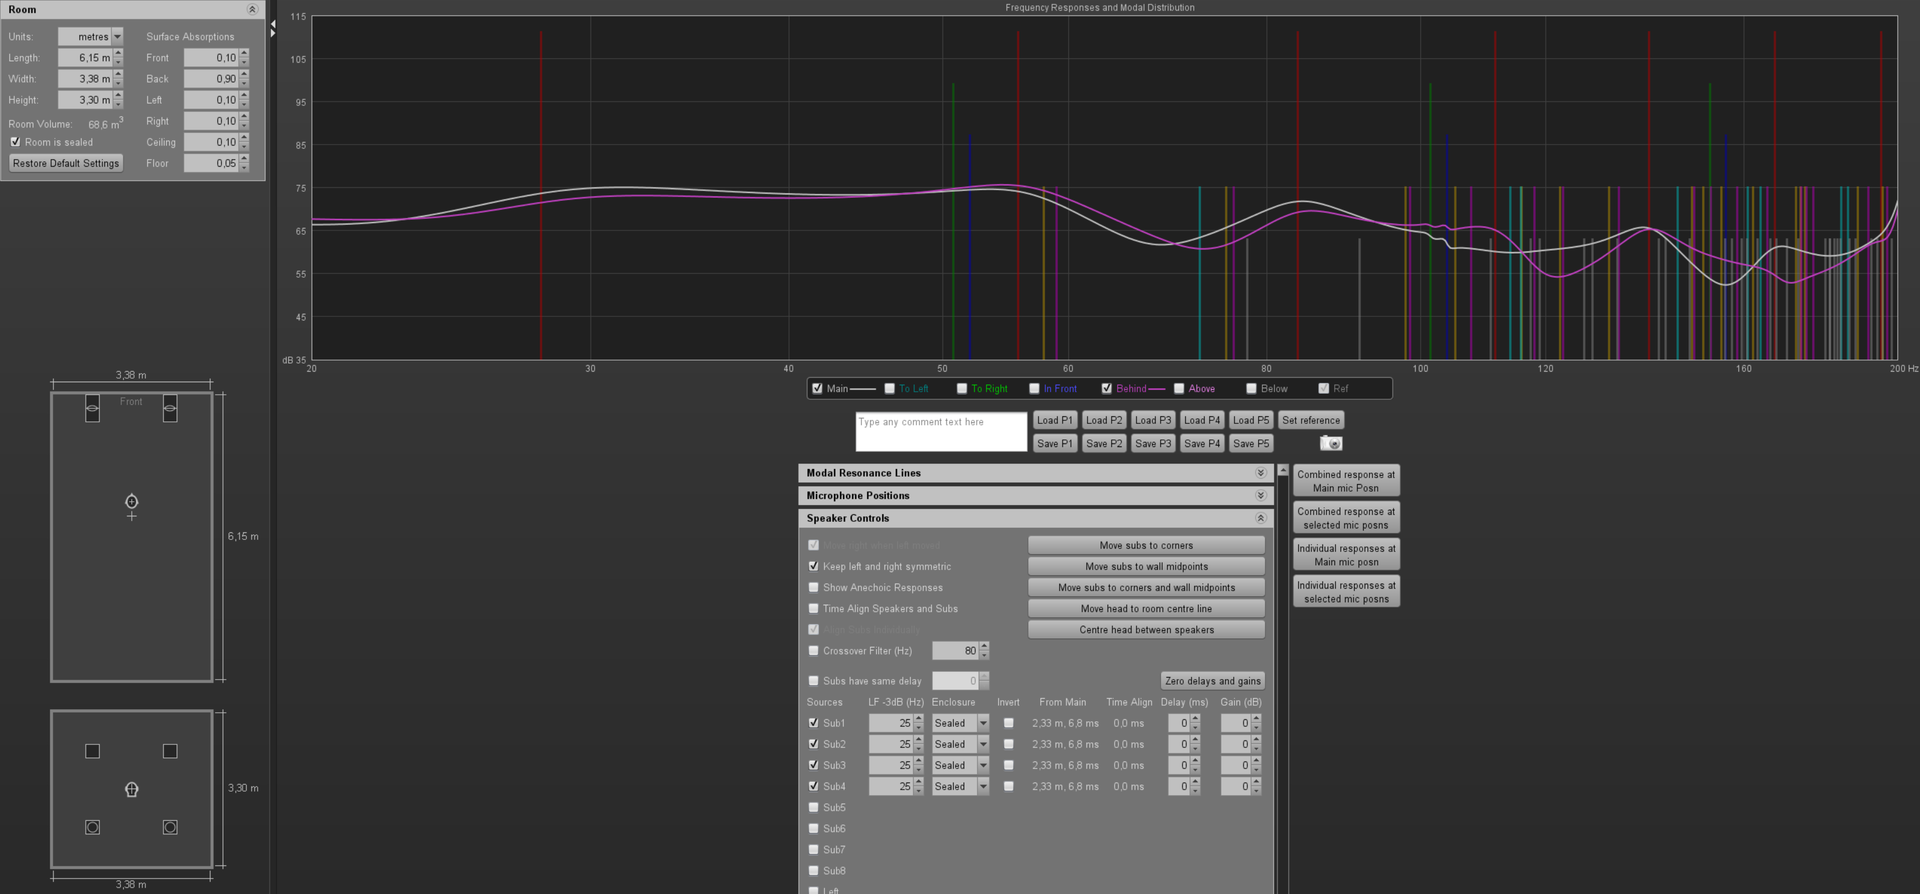The image size is (1920, 894).
Task: Enable the To Right response checkbox
Action: [x=962, y=389]
